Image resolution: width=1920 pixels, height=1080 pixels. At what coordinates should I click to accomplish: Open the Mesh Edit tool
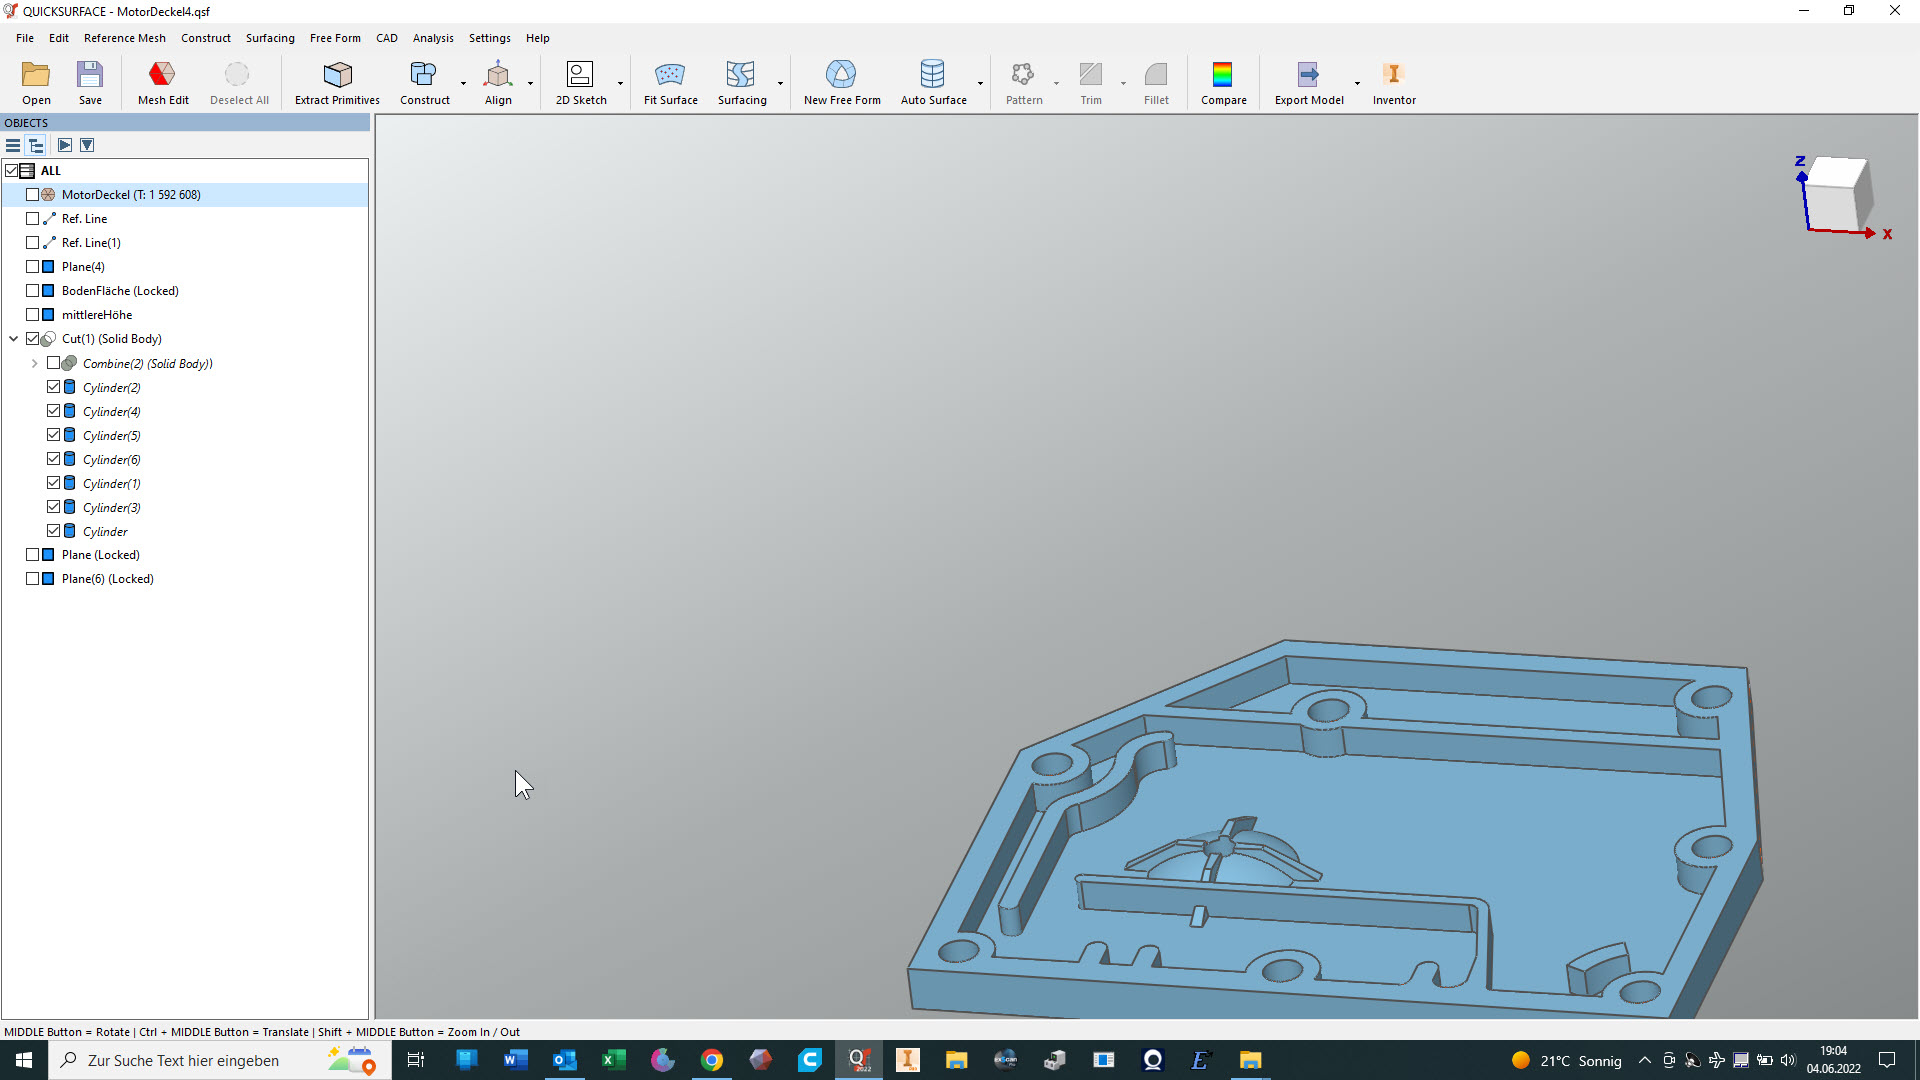coord(162,82)
